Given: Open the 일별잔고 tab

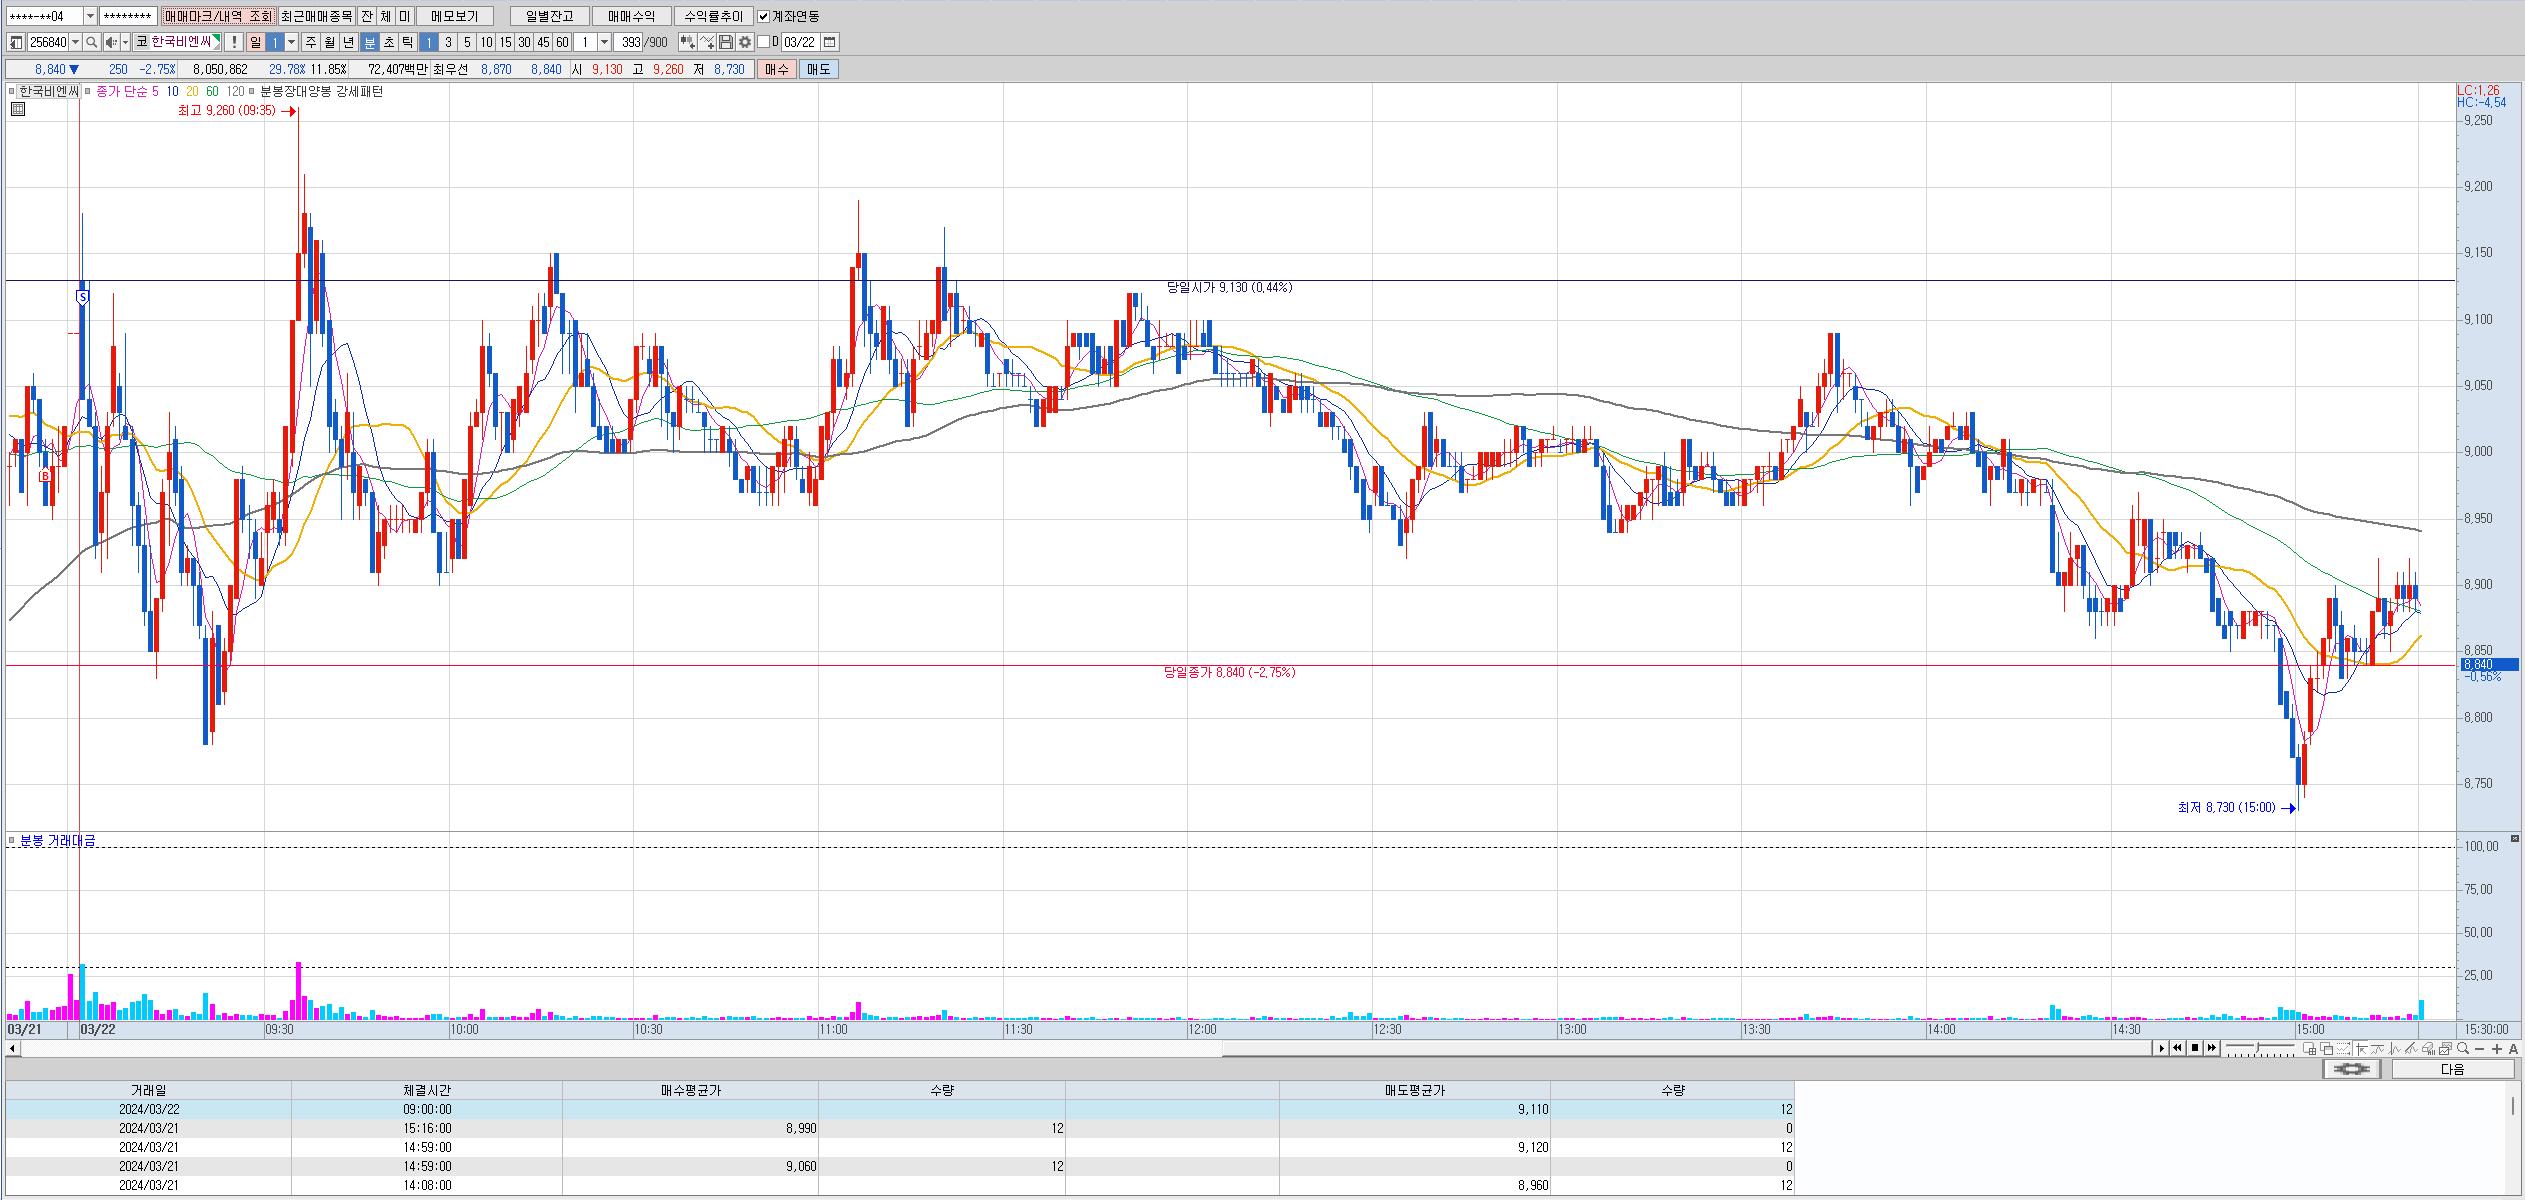Looking at the screenshot, I should pyautogui.click(x=548, y=16).
